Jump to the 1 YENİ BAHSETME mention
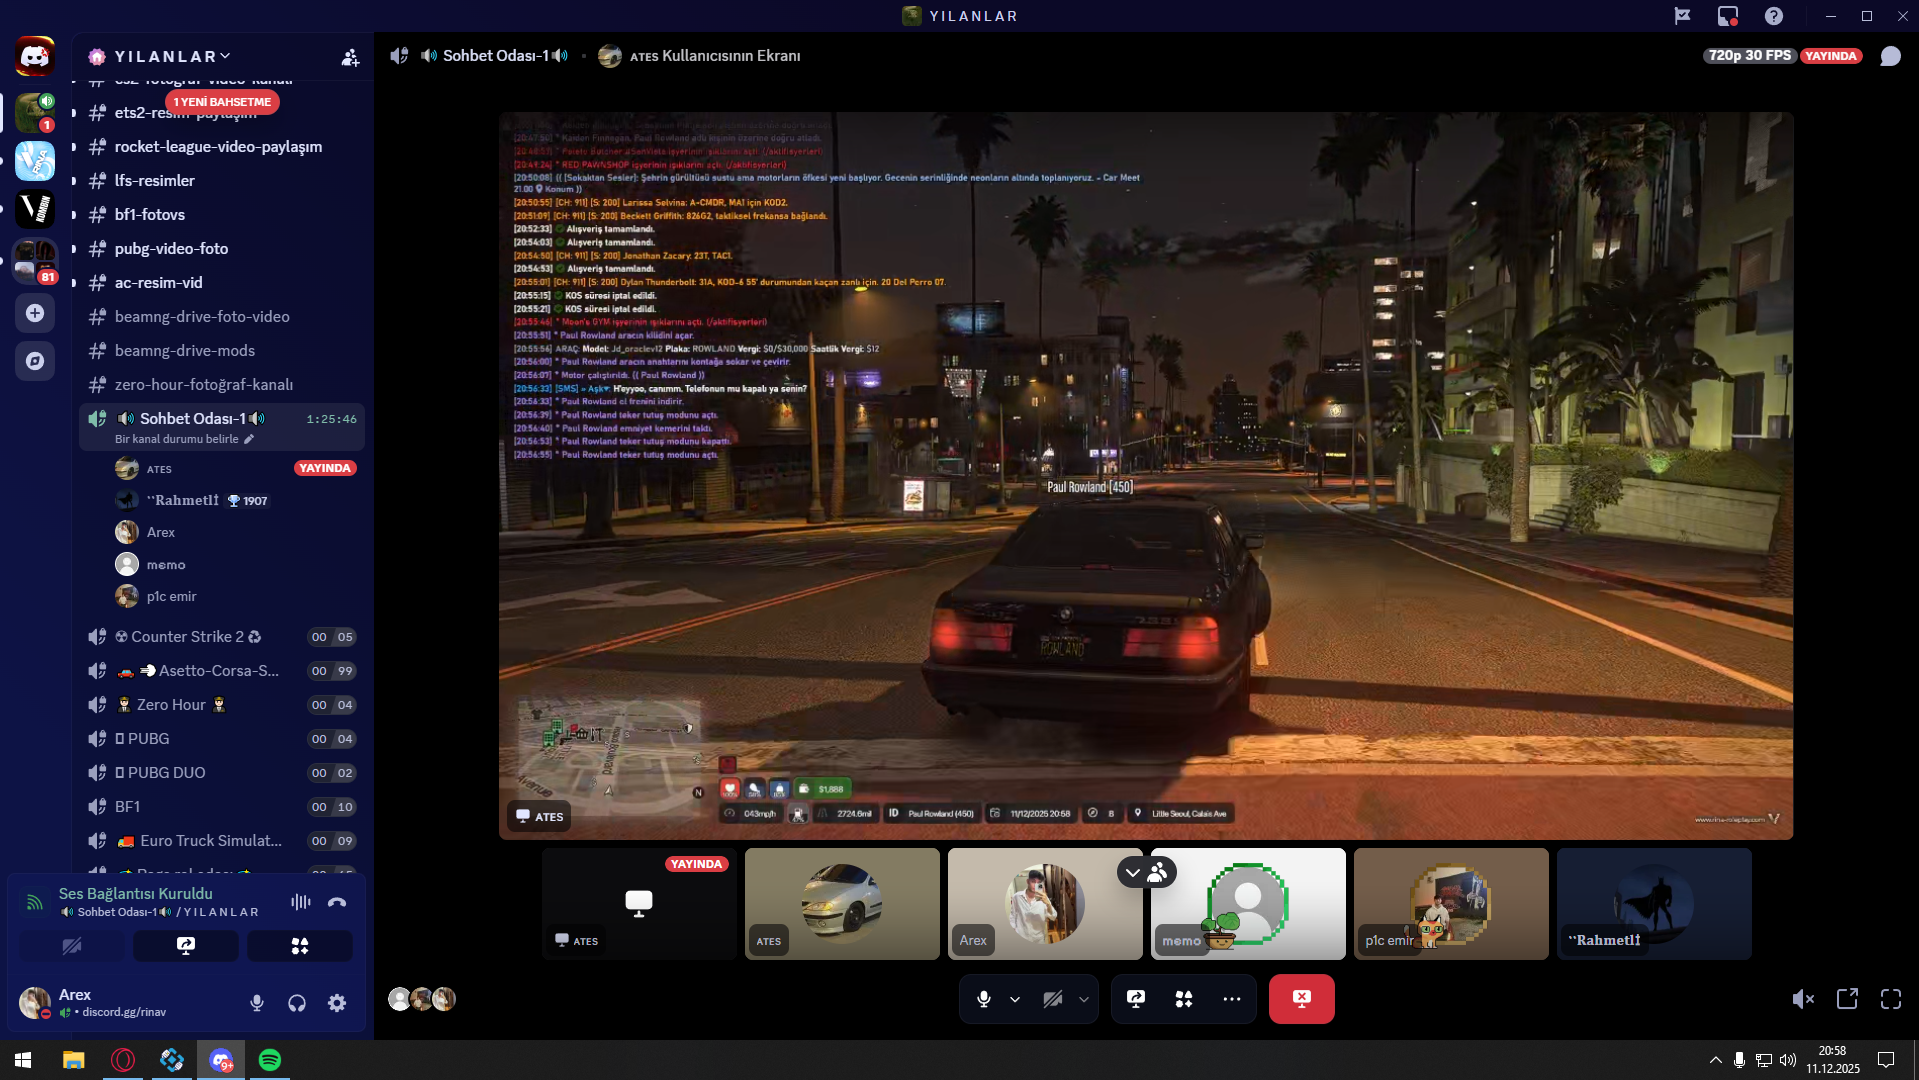 tap(222, 102)
